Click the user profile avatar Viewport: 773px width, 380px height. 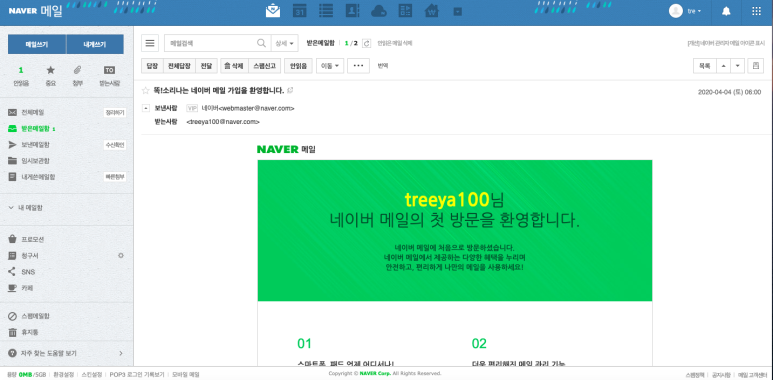pyautogui.click(x=675, y=11)
